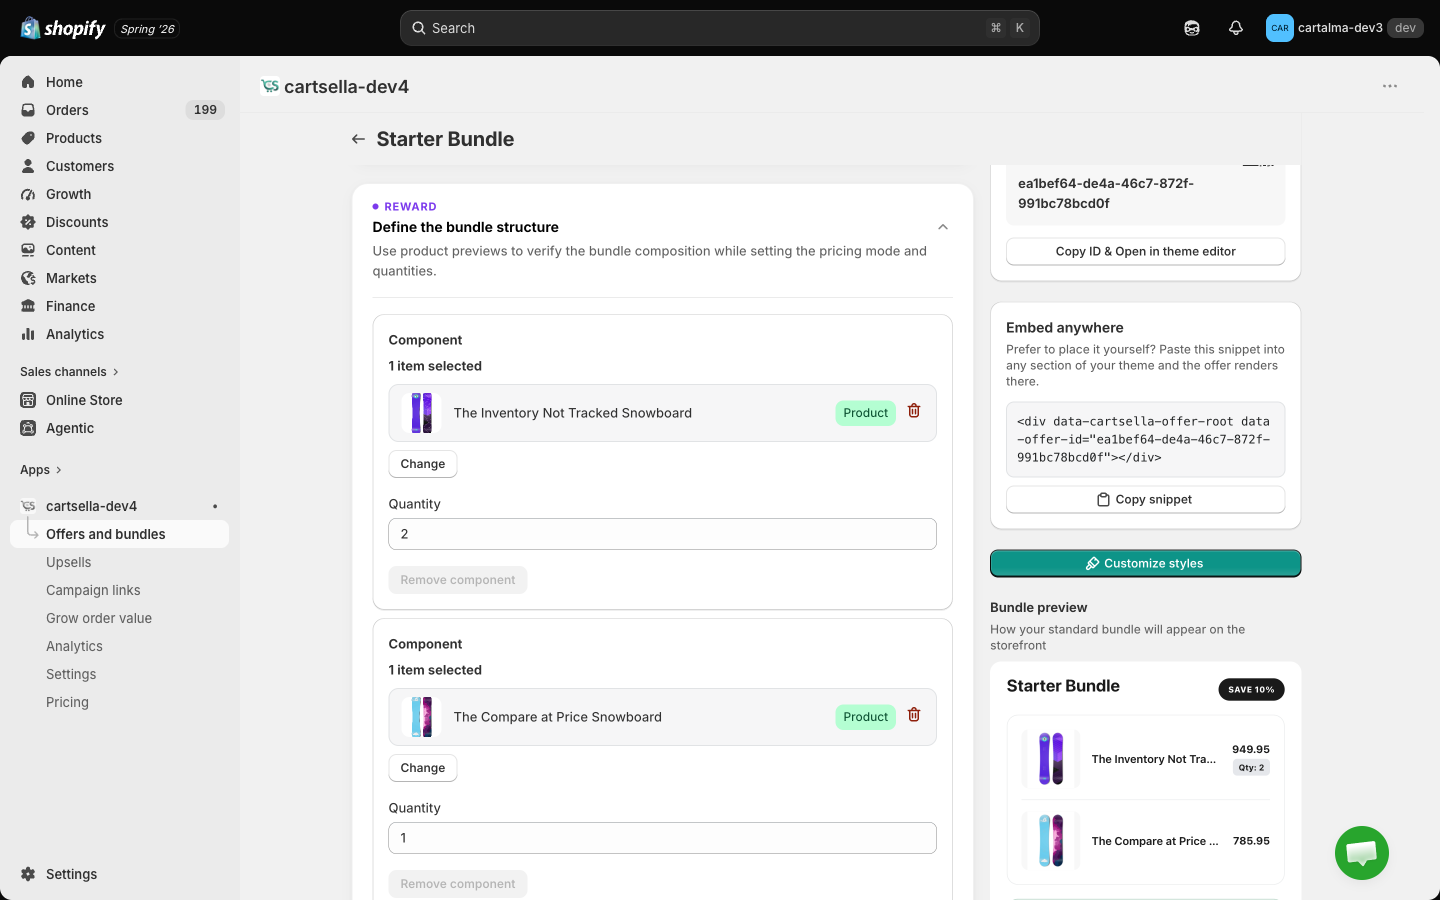1440x900 pixels.
Task: Open the green chat widget
Action: 1362,853
